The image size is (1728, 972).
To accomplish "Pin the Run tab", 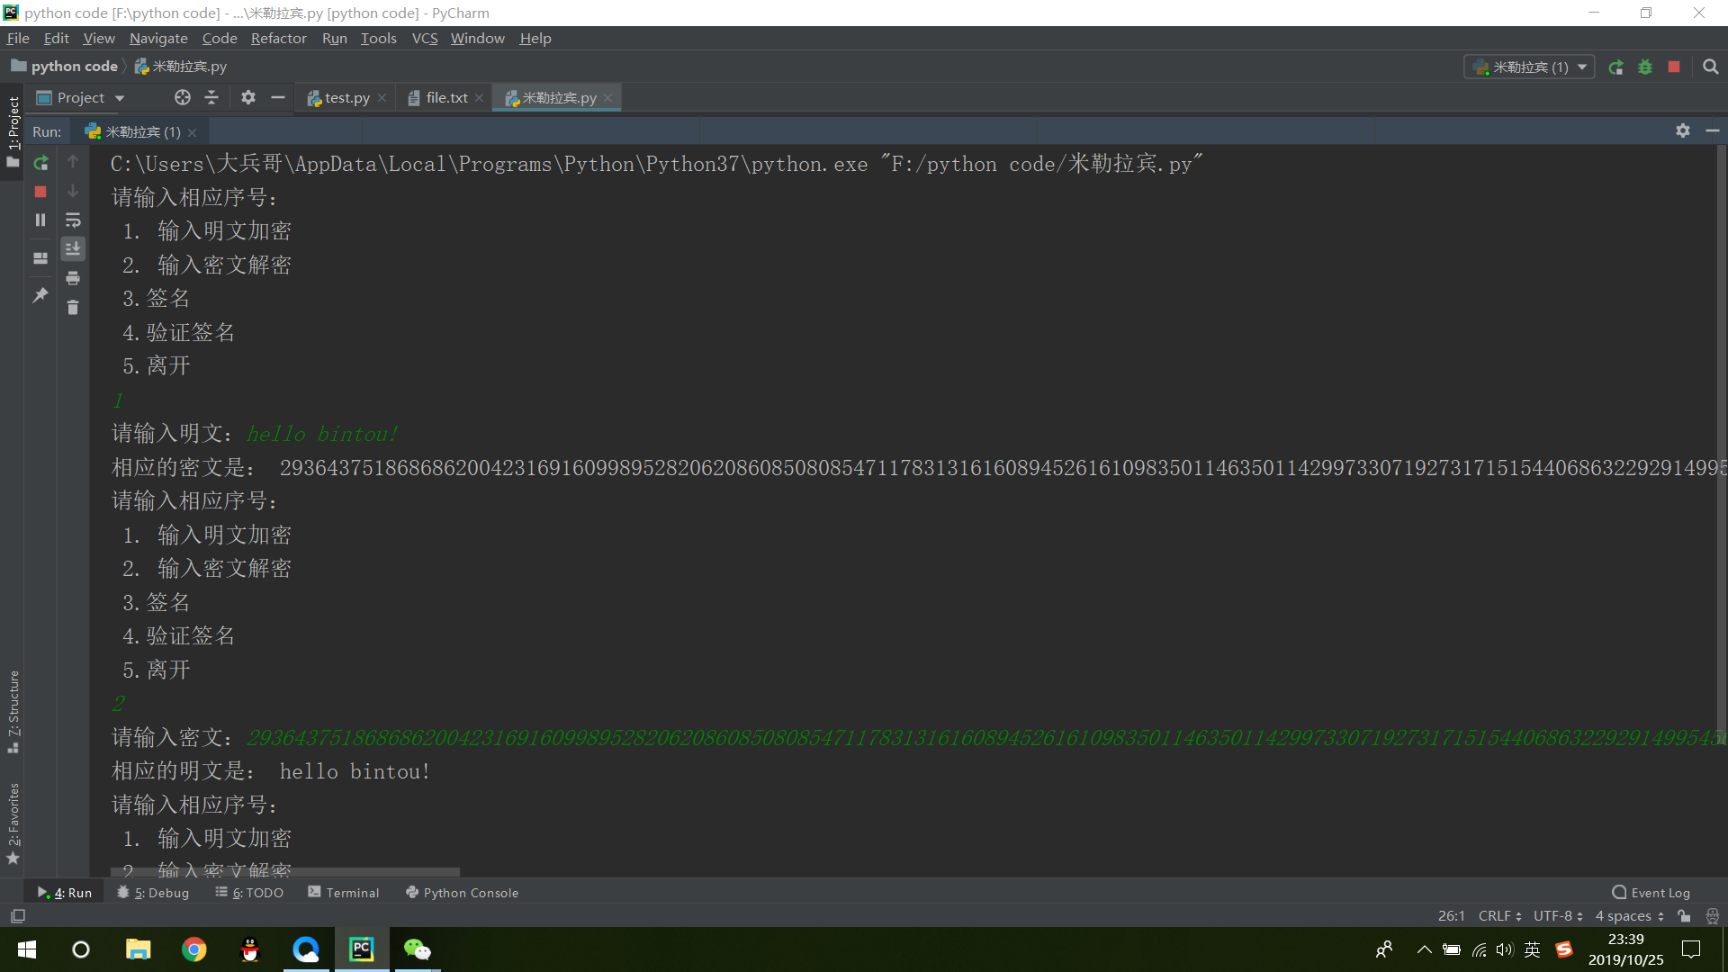I will point(41,295).
